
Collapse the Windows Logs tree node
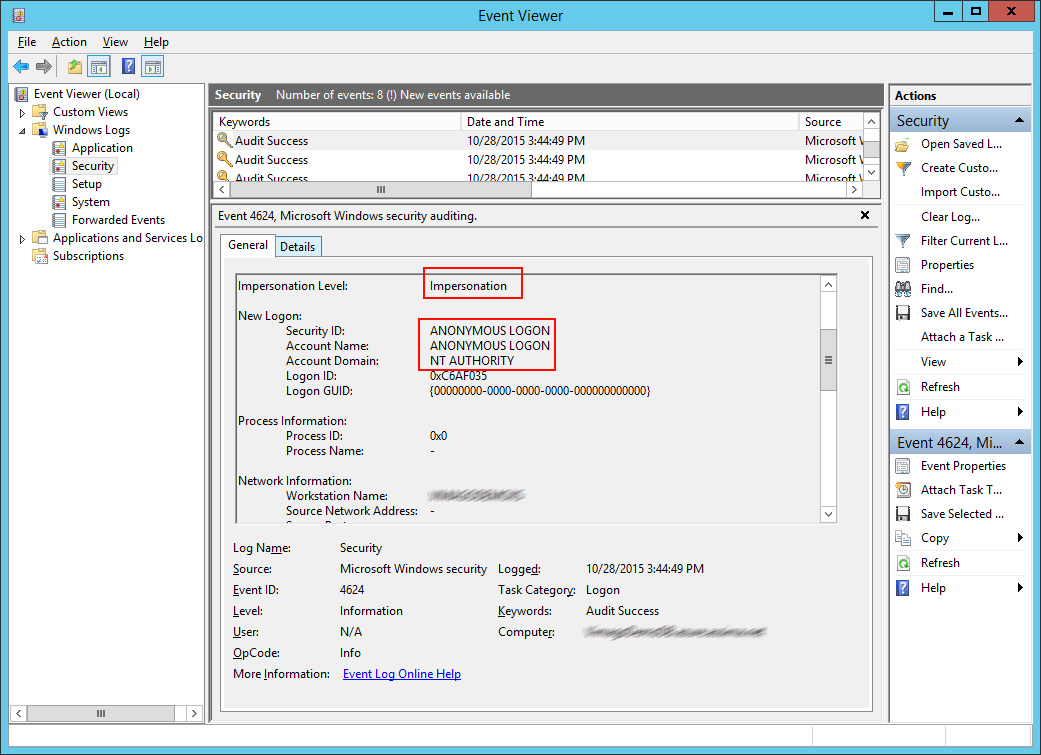pos(23,131)
